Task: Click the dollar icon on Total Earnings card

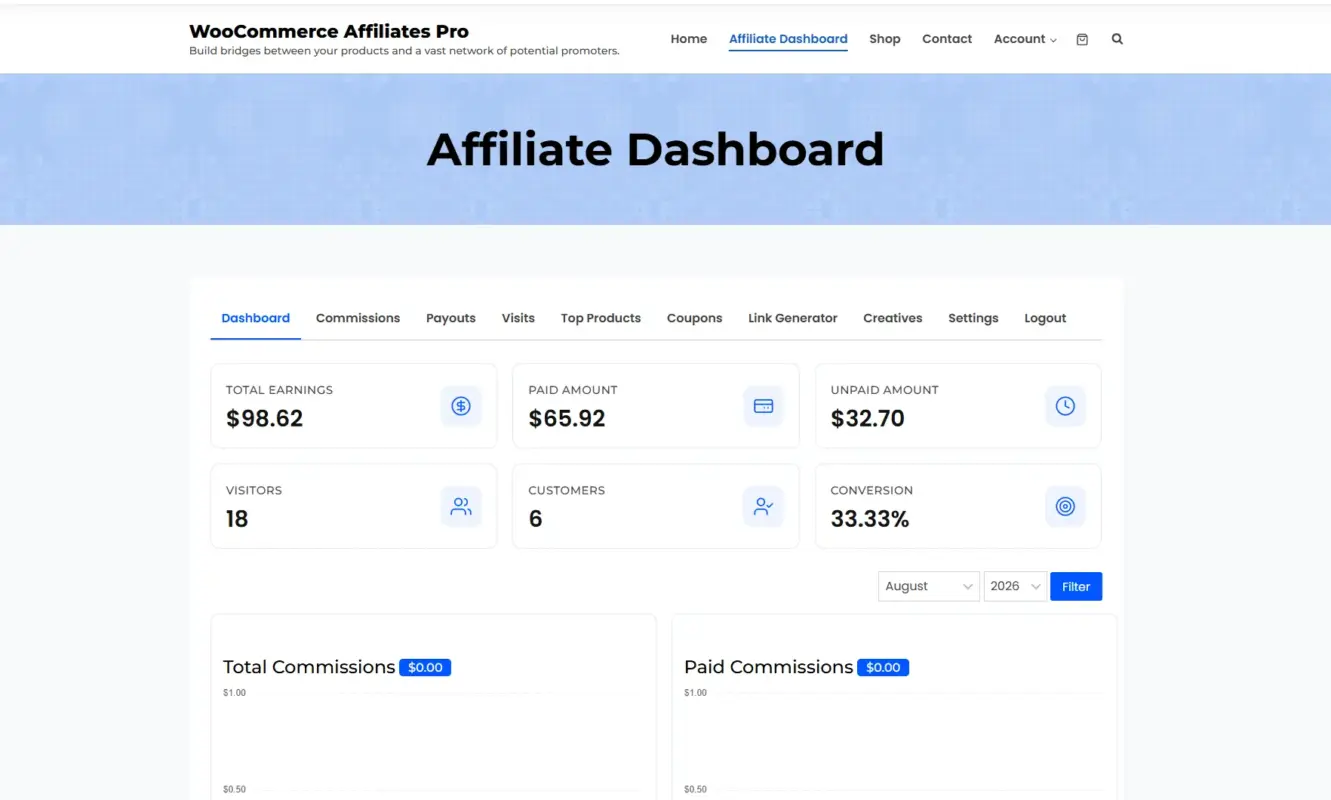Action: coord(461,406)
